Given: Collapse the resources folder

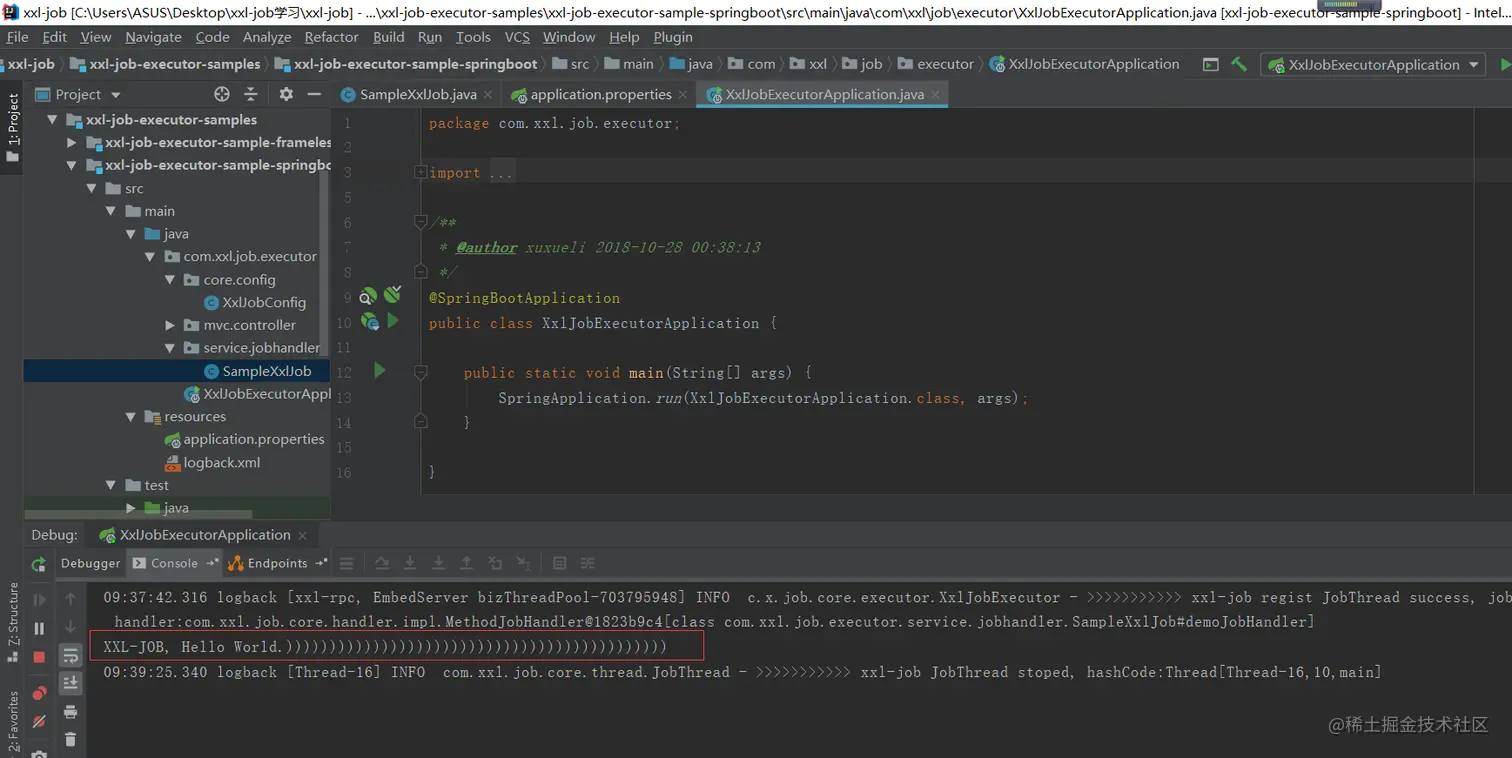Looking at the screenshot, I should [130, 417].
